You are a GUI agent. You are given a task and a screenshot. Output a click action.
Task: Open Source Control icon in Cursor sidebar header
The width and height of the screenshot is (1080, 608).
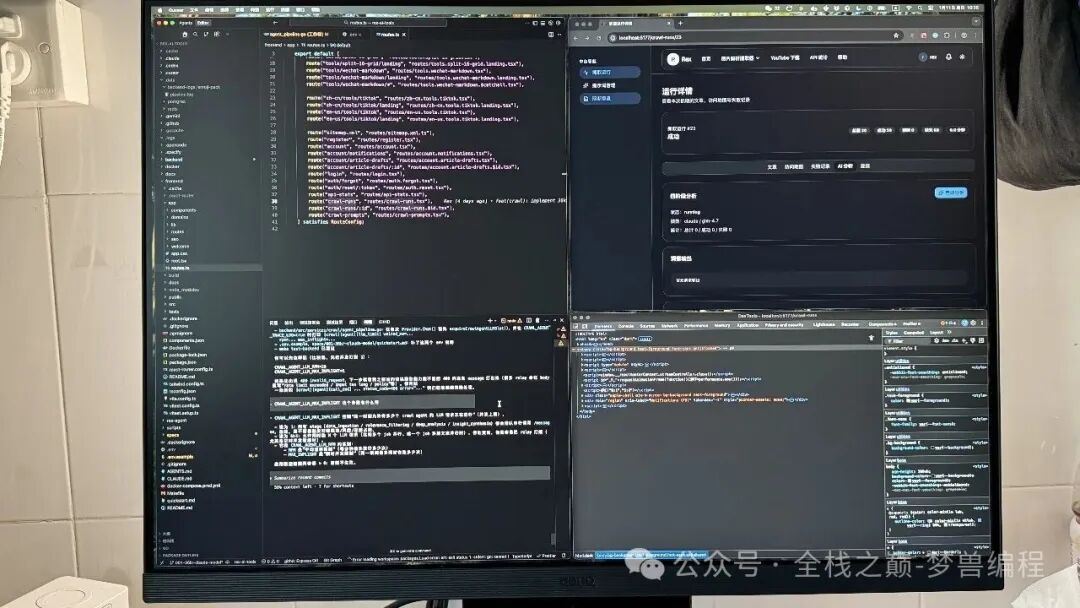point(206,34)
